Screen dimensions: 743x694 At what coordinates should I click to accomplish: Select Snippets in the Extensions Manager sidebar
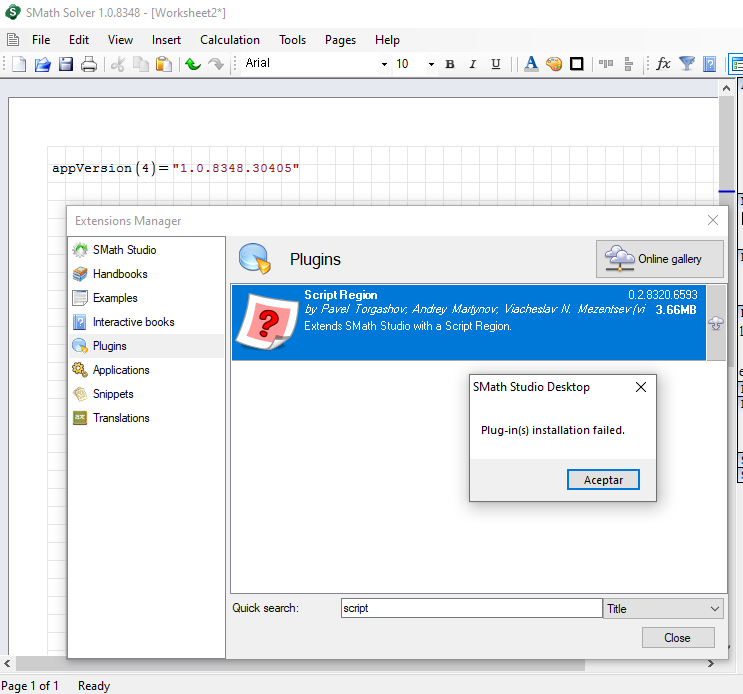pyautogui.click(x=112, y=394)
